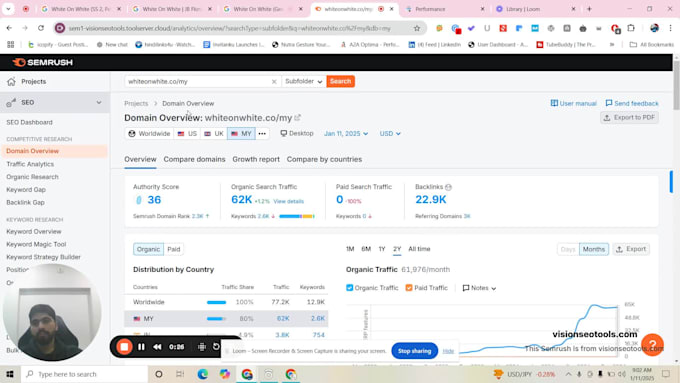Viewport: 680px width, 383px height.
Task: Open Desktop device selector
Action: [x=297, y=134]
